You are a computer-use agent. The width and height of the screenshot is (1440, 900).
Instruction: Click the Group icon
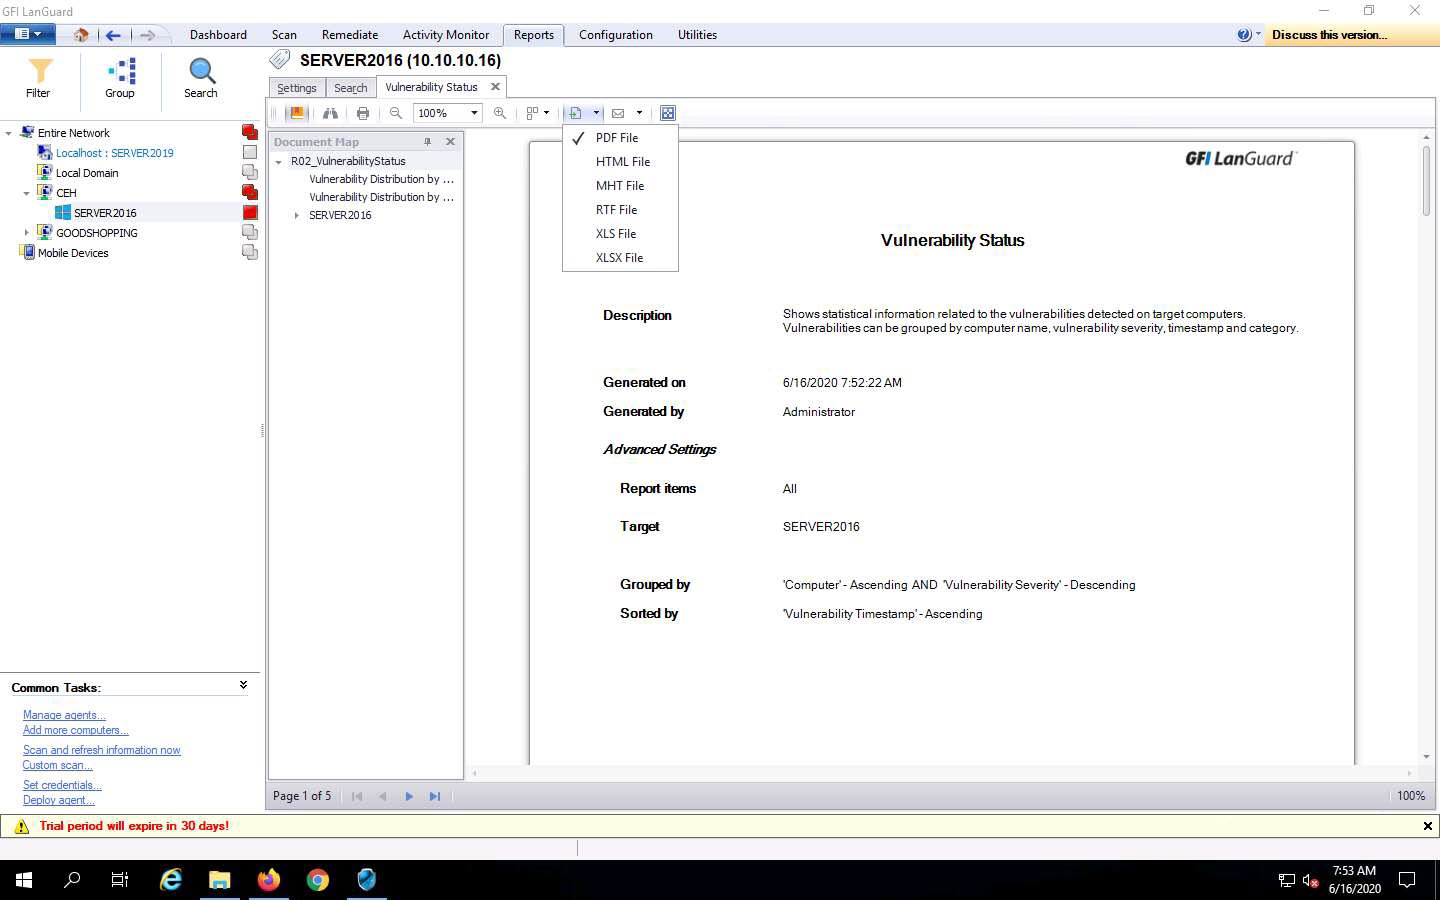(121, 71)
